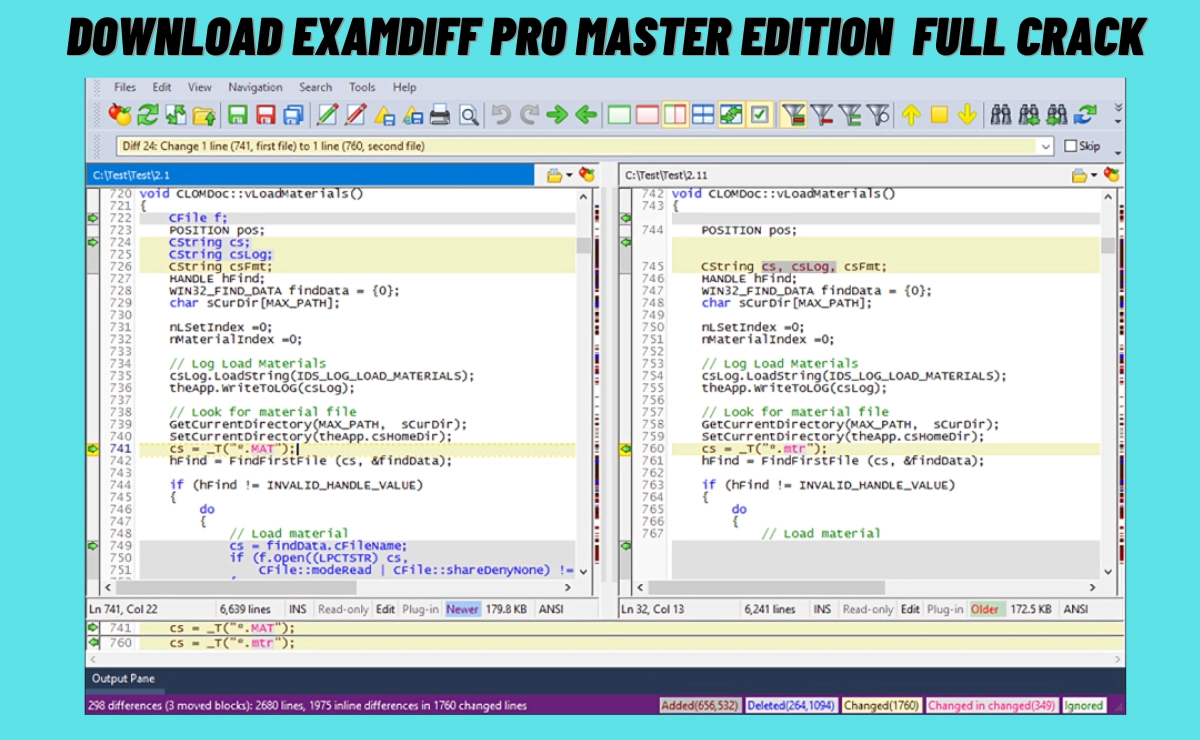Click the side-by-side panes view icon
The image size is (1200, 740).
tap(675, 115)
